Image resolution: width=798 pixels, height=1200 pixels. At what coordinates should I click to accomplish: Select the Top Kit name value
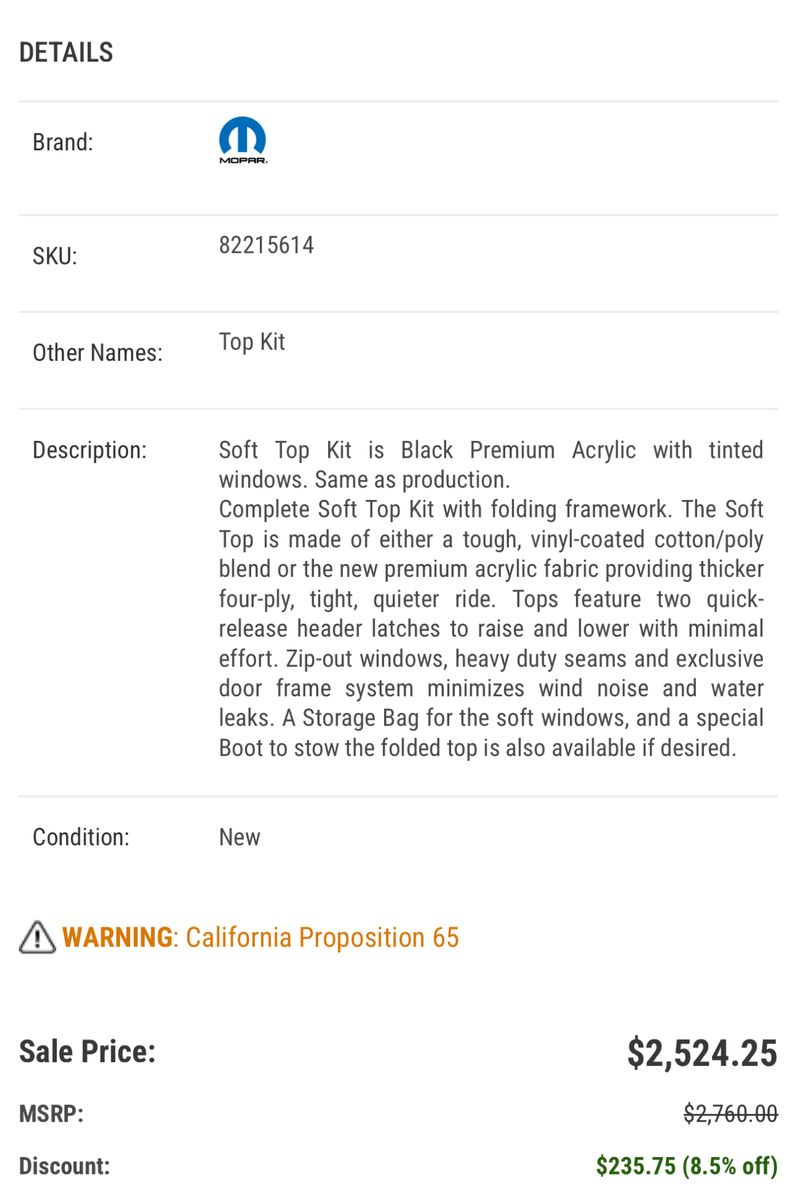pos(252,342)
